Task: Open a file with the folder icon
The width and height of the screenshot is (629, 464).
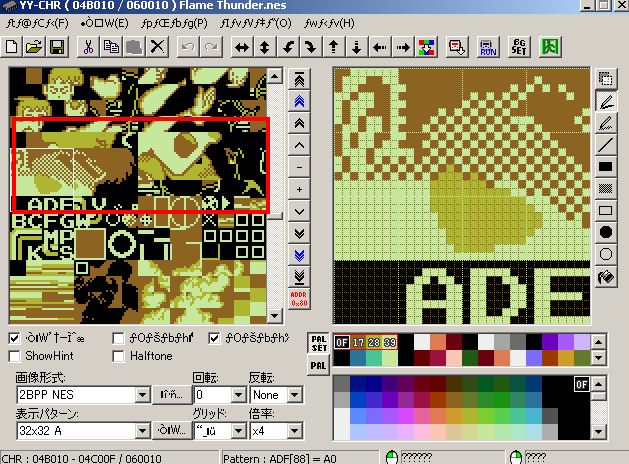Action: tap(34, 47)
